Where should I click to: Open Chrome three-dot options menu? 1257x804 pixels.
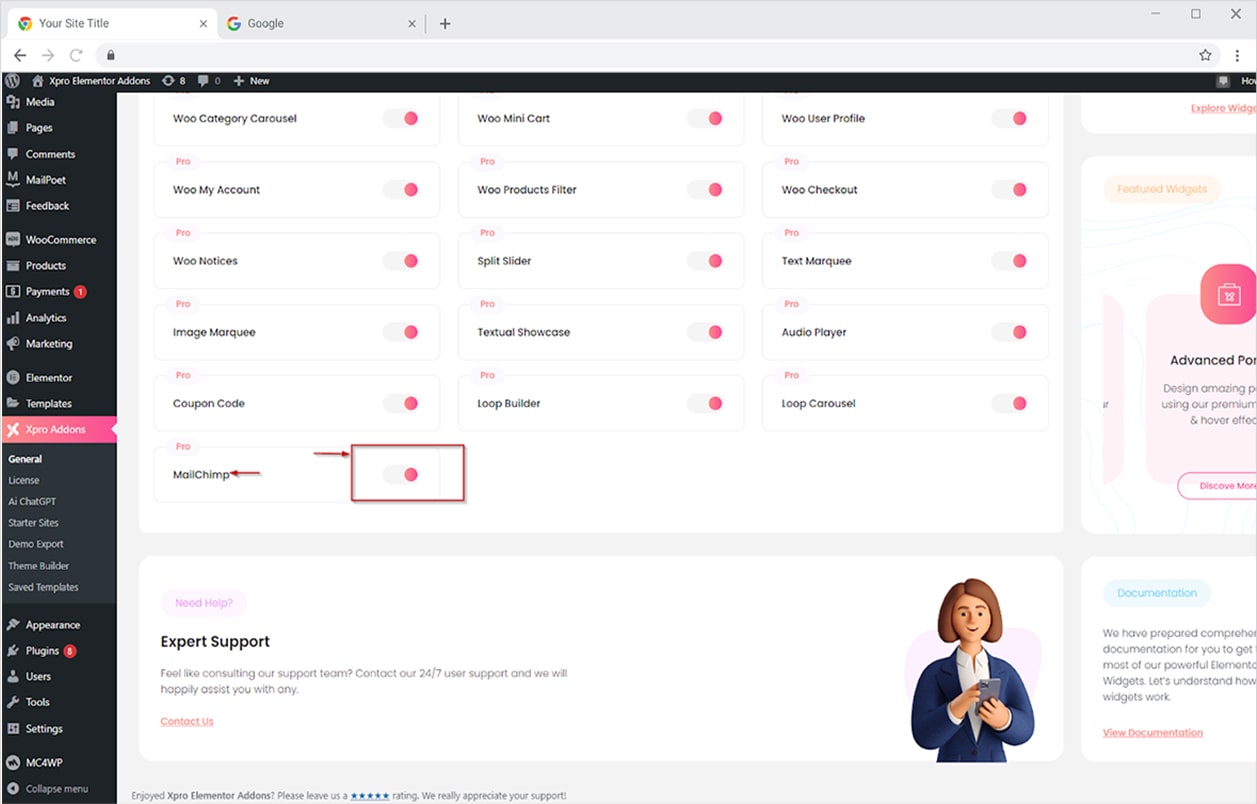[x=1237, y=55]
